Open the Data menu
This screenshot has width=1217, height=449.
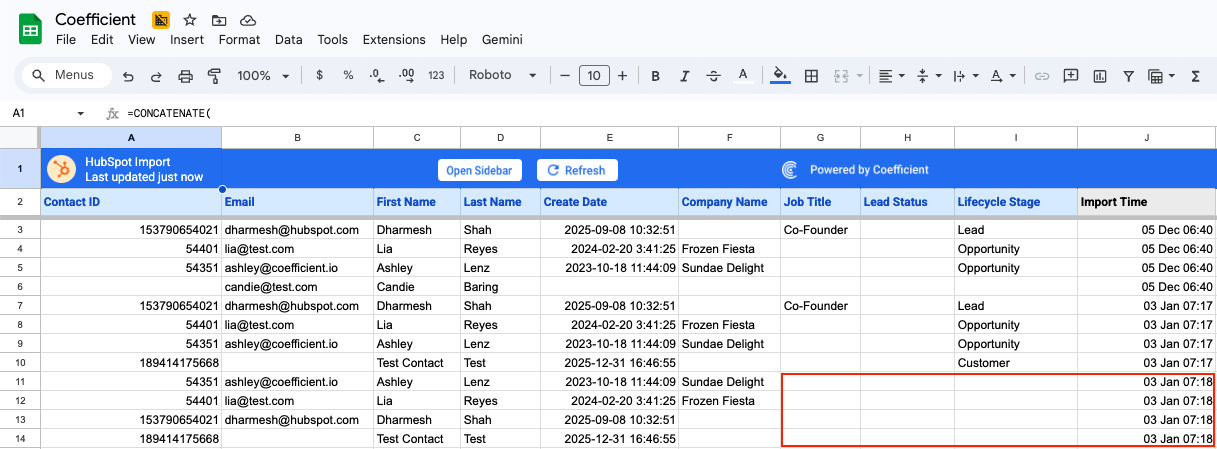(288, 40)
